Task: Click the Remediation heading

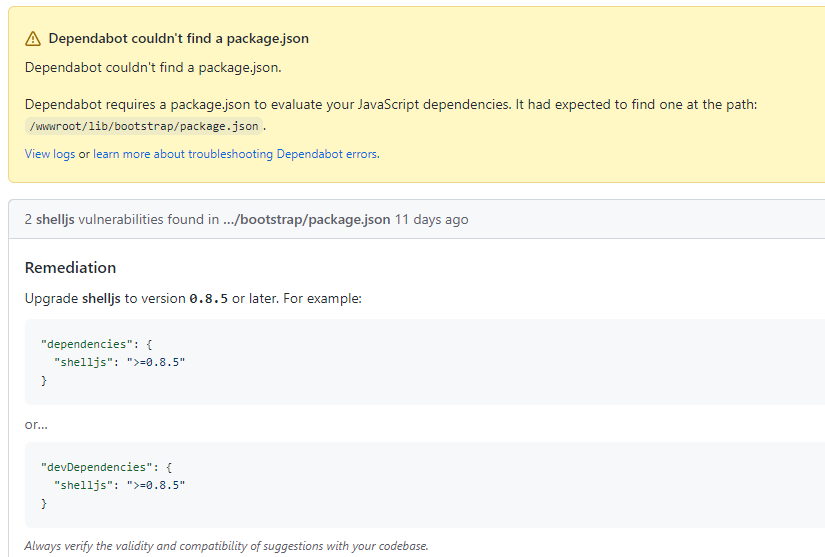Action: pyautogui.click(x=71, y=268)
